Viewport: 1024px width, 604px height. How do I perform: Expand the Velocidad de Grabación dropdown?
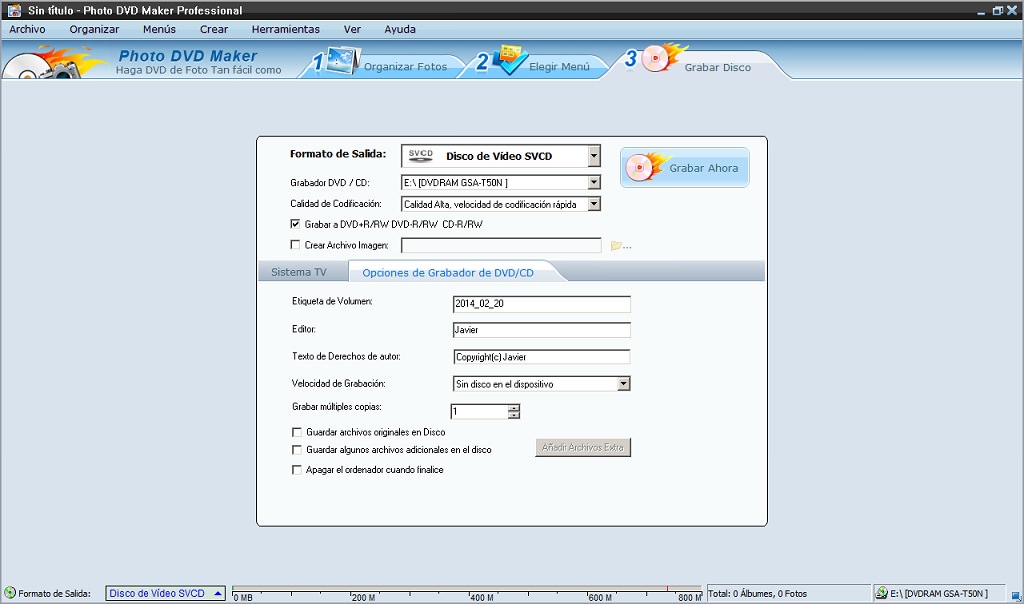pos(624,384)
